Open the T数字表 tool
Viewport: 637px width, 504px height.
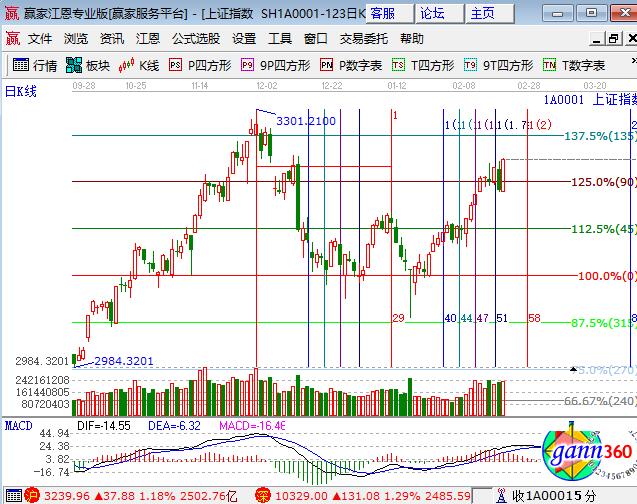(x=574, y=65)
